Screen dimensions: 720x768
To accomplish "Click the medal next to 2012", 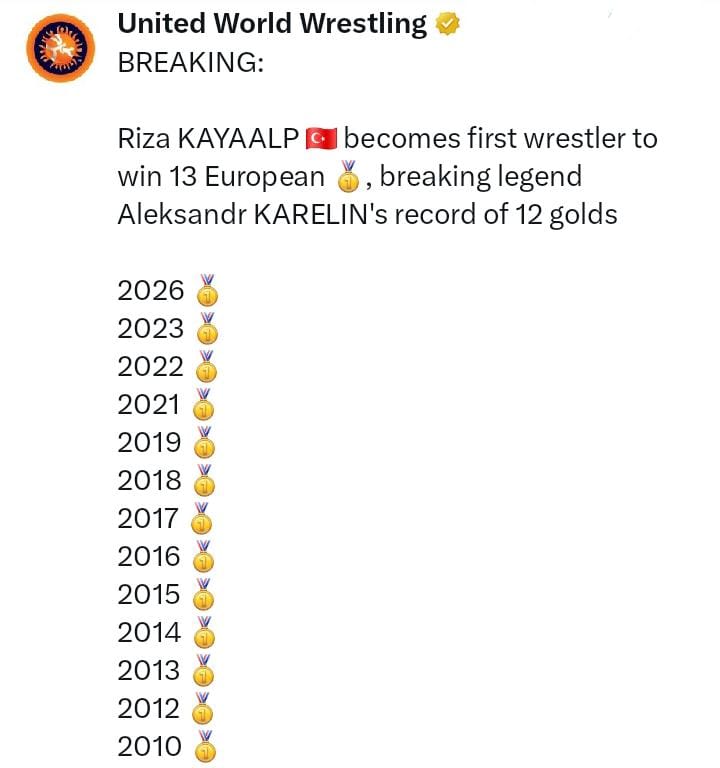I will point(203,709).
